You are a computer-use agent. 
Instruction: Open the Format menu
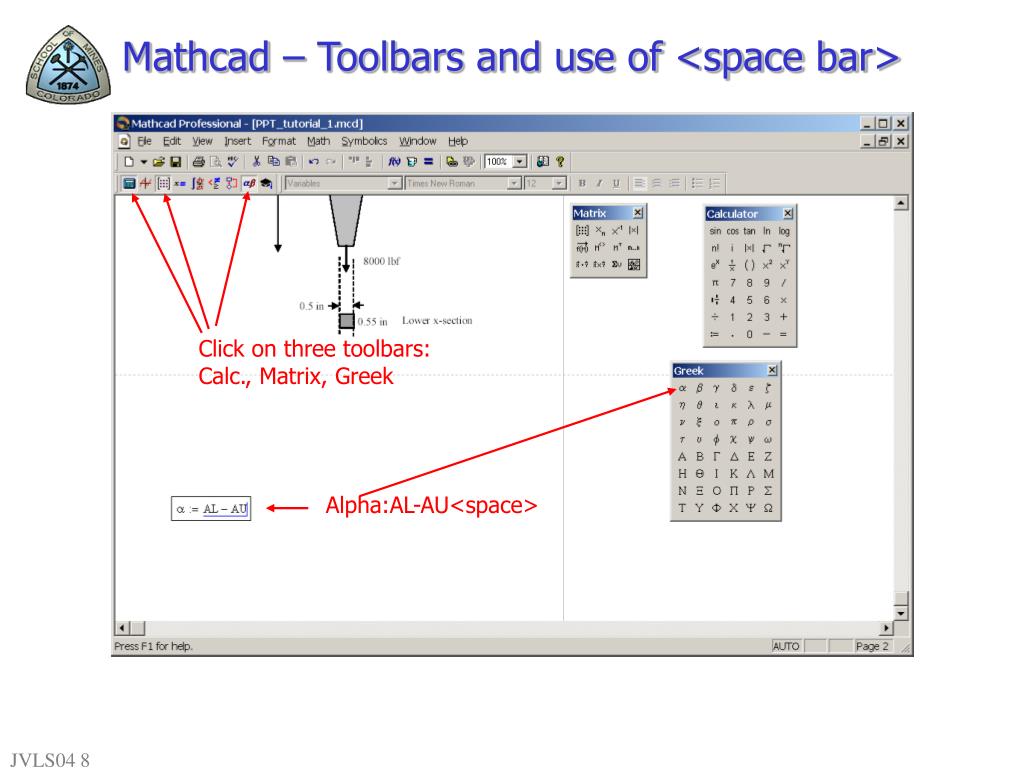pos(279,141)
